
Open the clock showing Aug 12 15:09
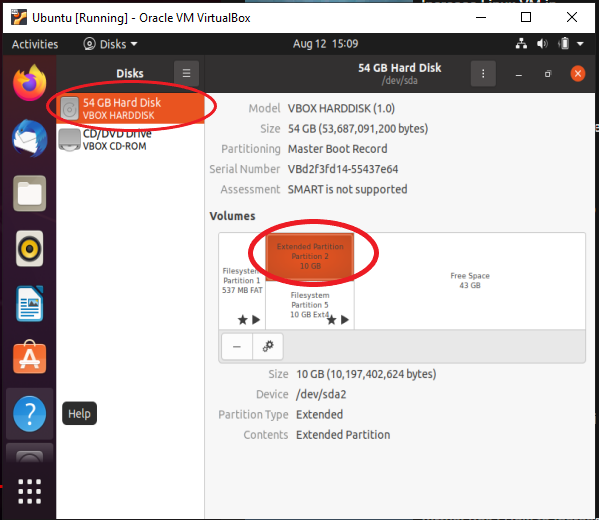pos(325,44)
